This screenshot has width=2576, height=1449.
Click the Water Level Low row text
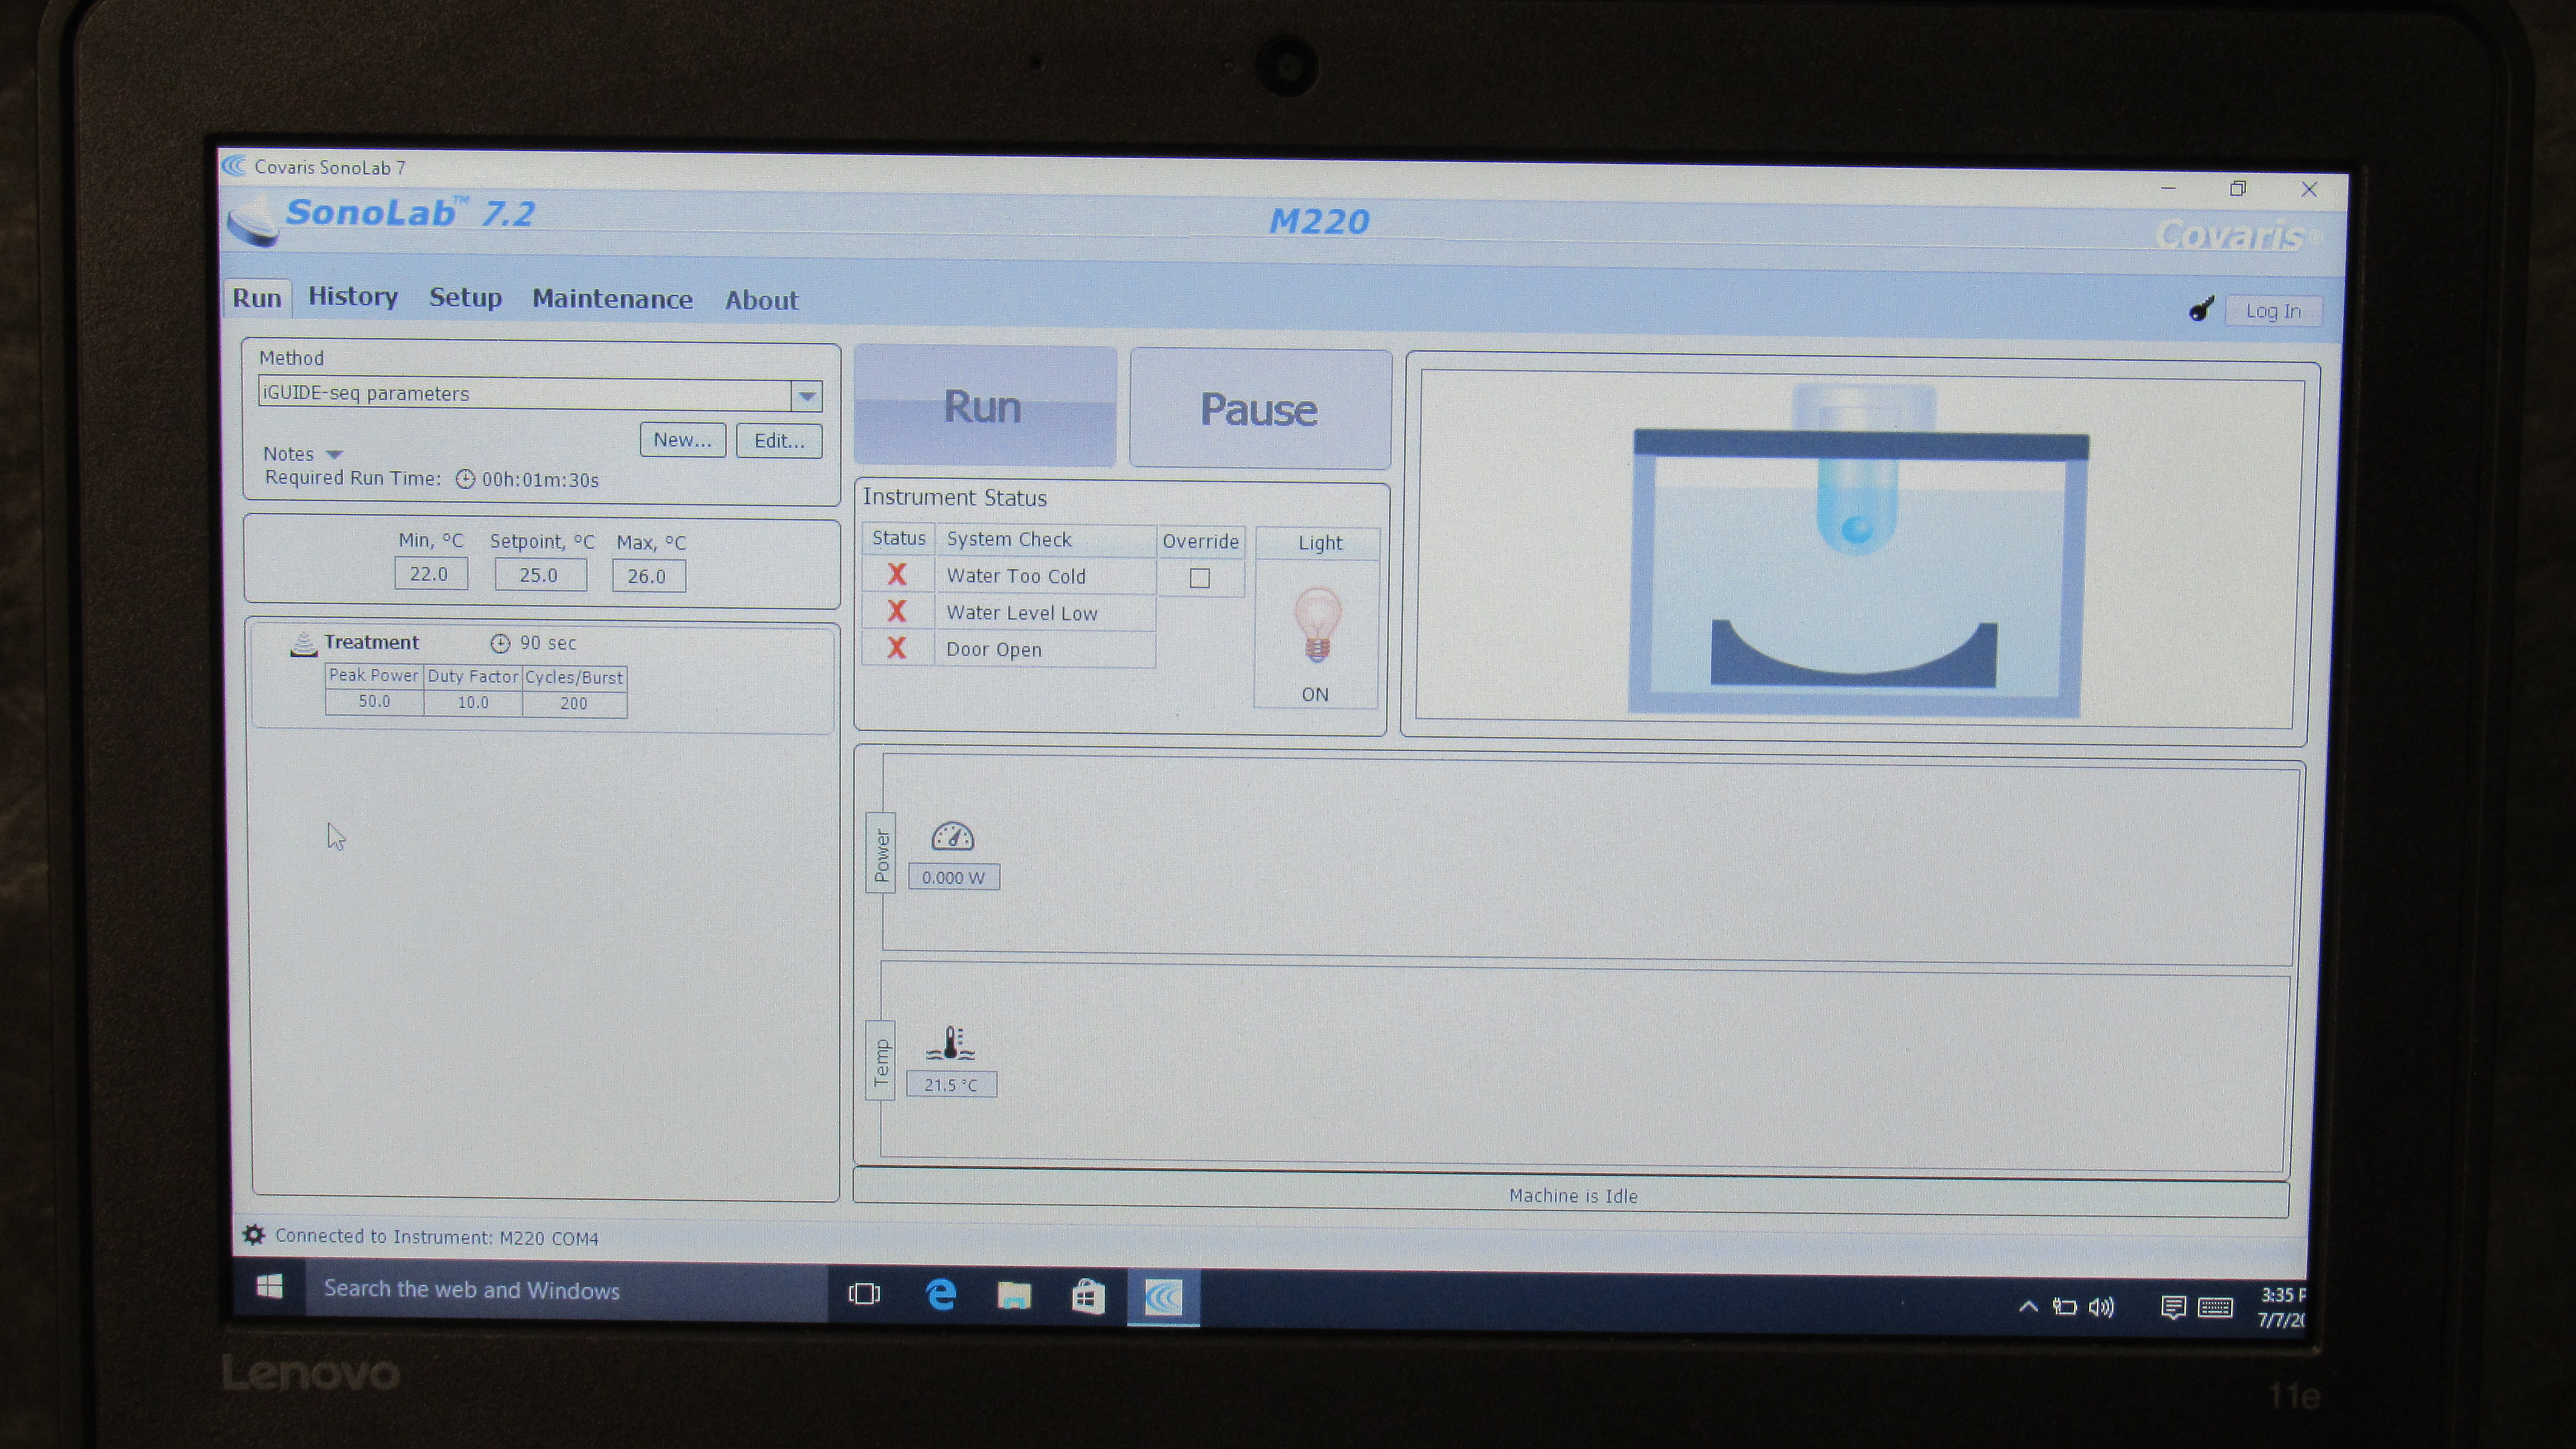click(x=1022, y=613)
